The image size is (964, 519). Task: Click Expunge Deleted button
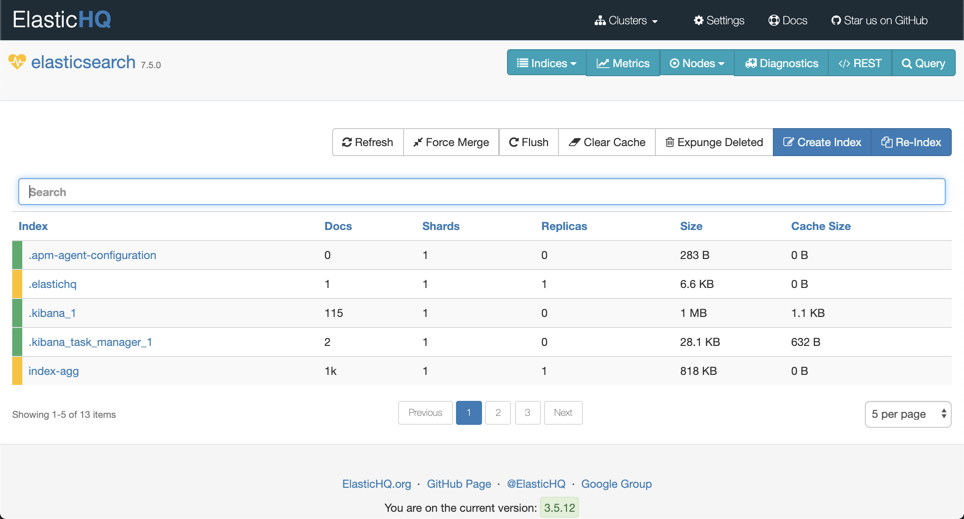coord(714,142)
